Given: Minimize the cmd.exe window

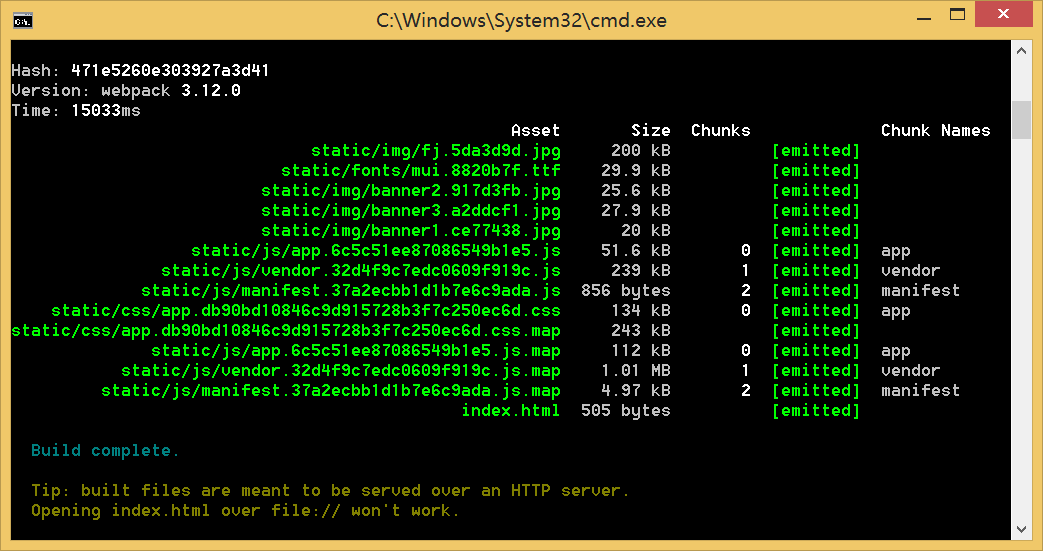Looking at the screenshot, I should (x=923, y=18).
